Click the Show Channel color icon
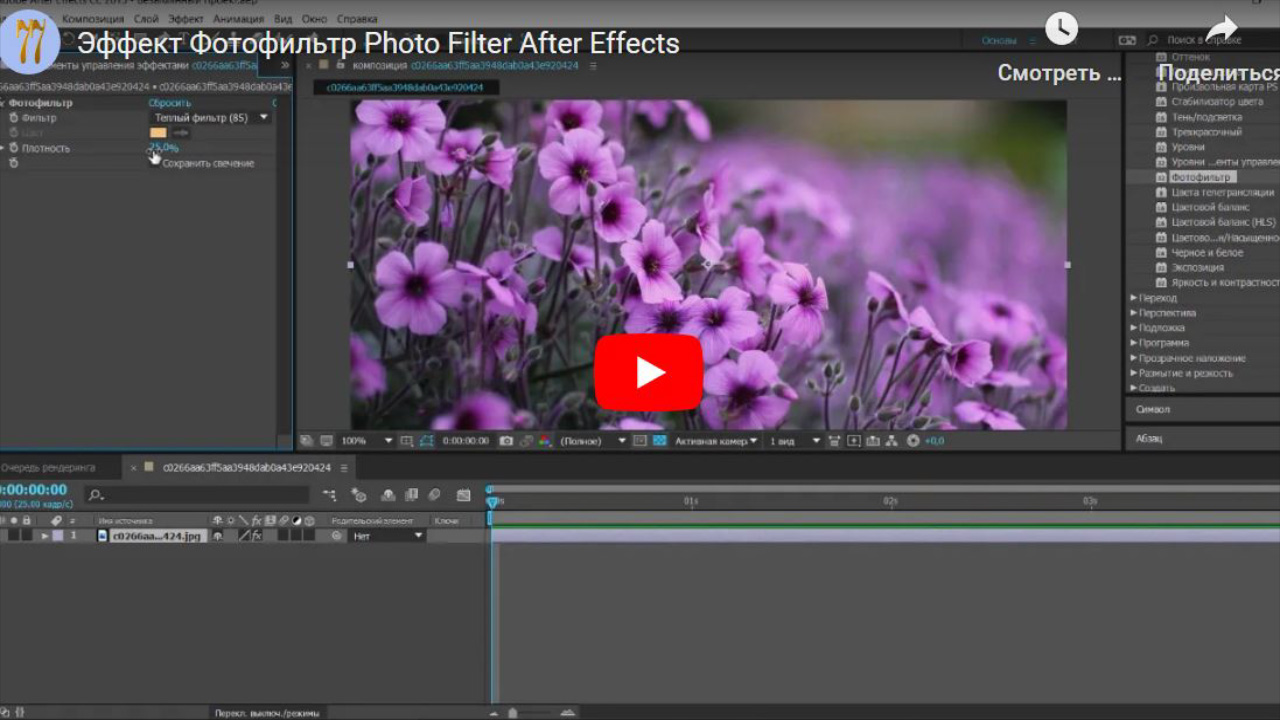The image size is (1280, 720). coord(546,440)
